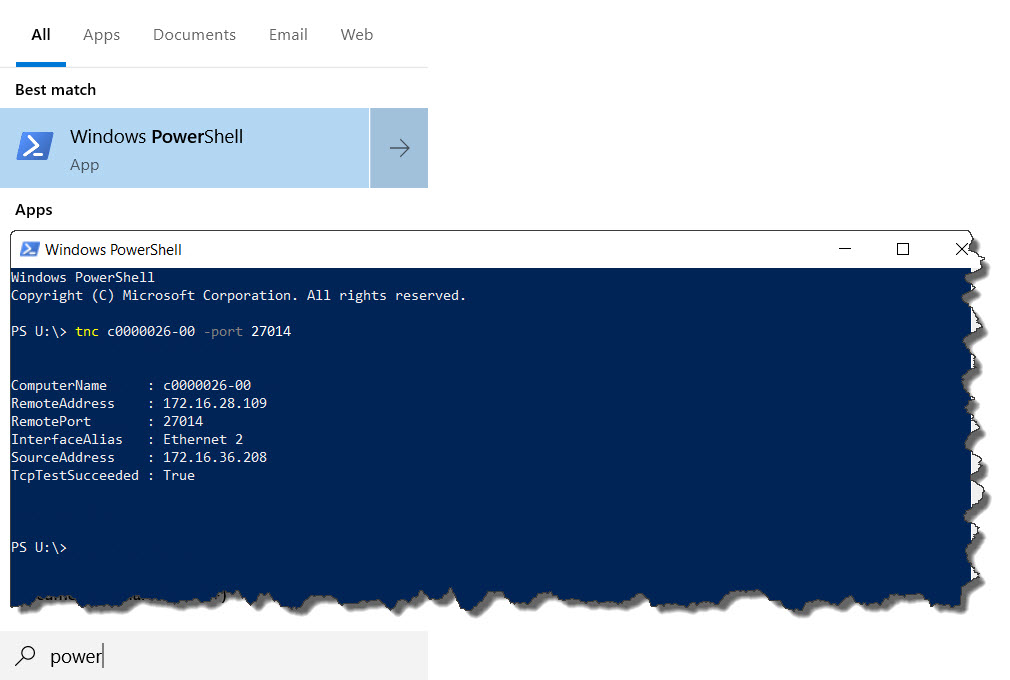Switch to the Apps search tab

[101, 35]
